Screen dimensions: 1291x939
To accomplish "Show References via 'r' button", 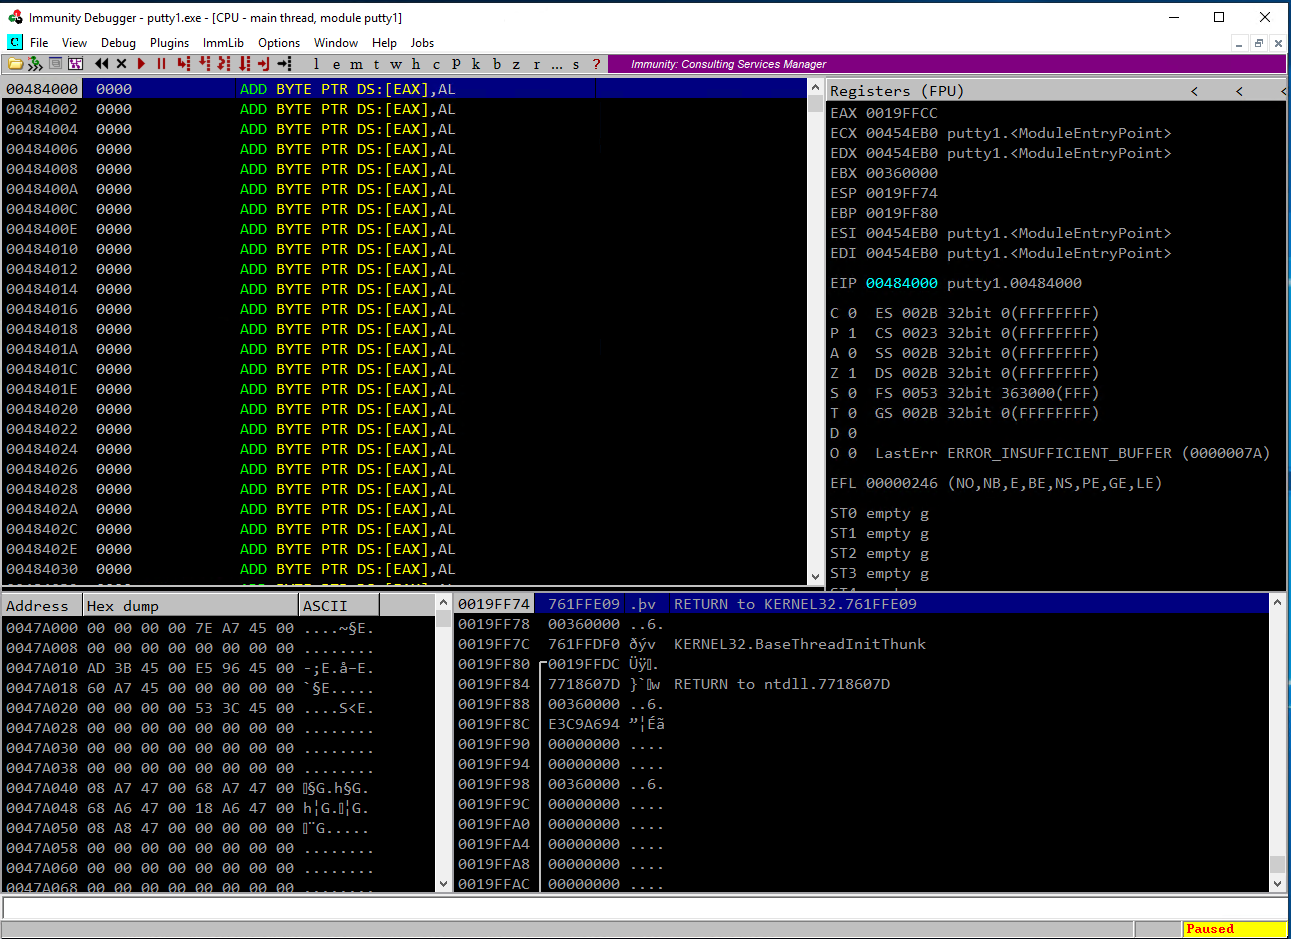I will (536, 64).
